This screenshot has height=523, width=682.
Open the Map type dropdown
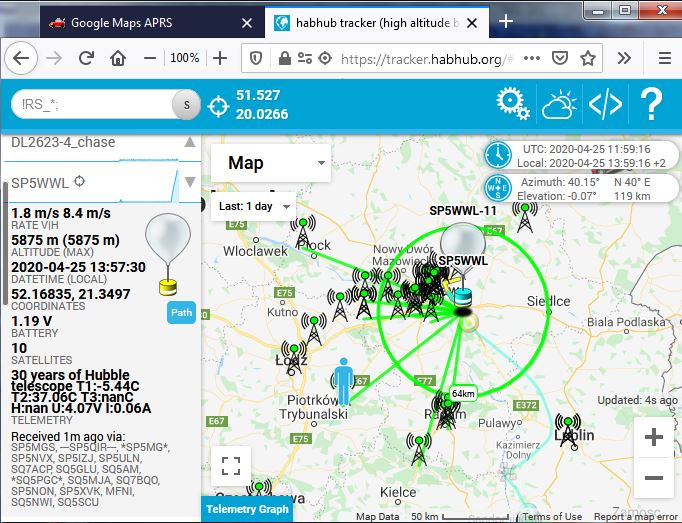coord(271,163)
